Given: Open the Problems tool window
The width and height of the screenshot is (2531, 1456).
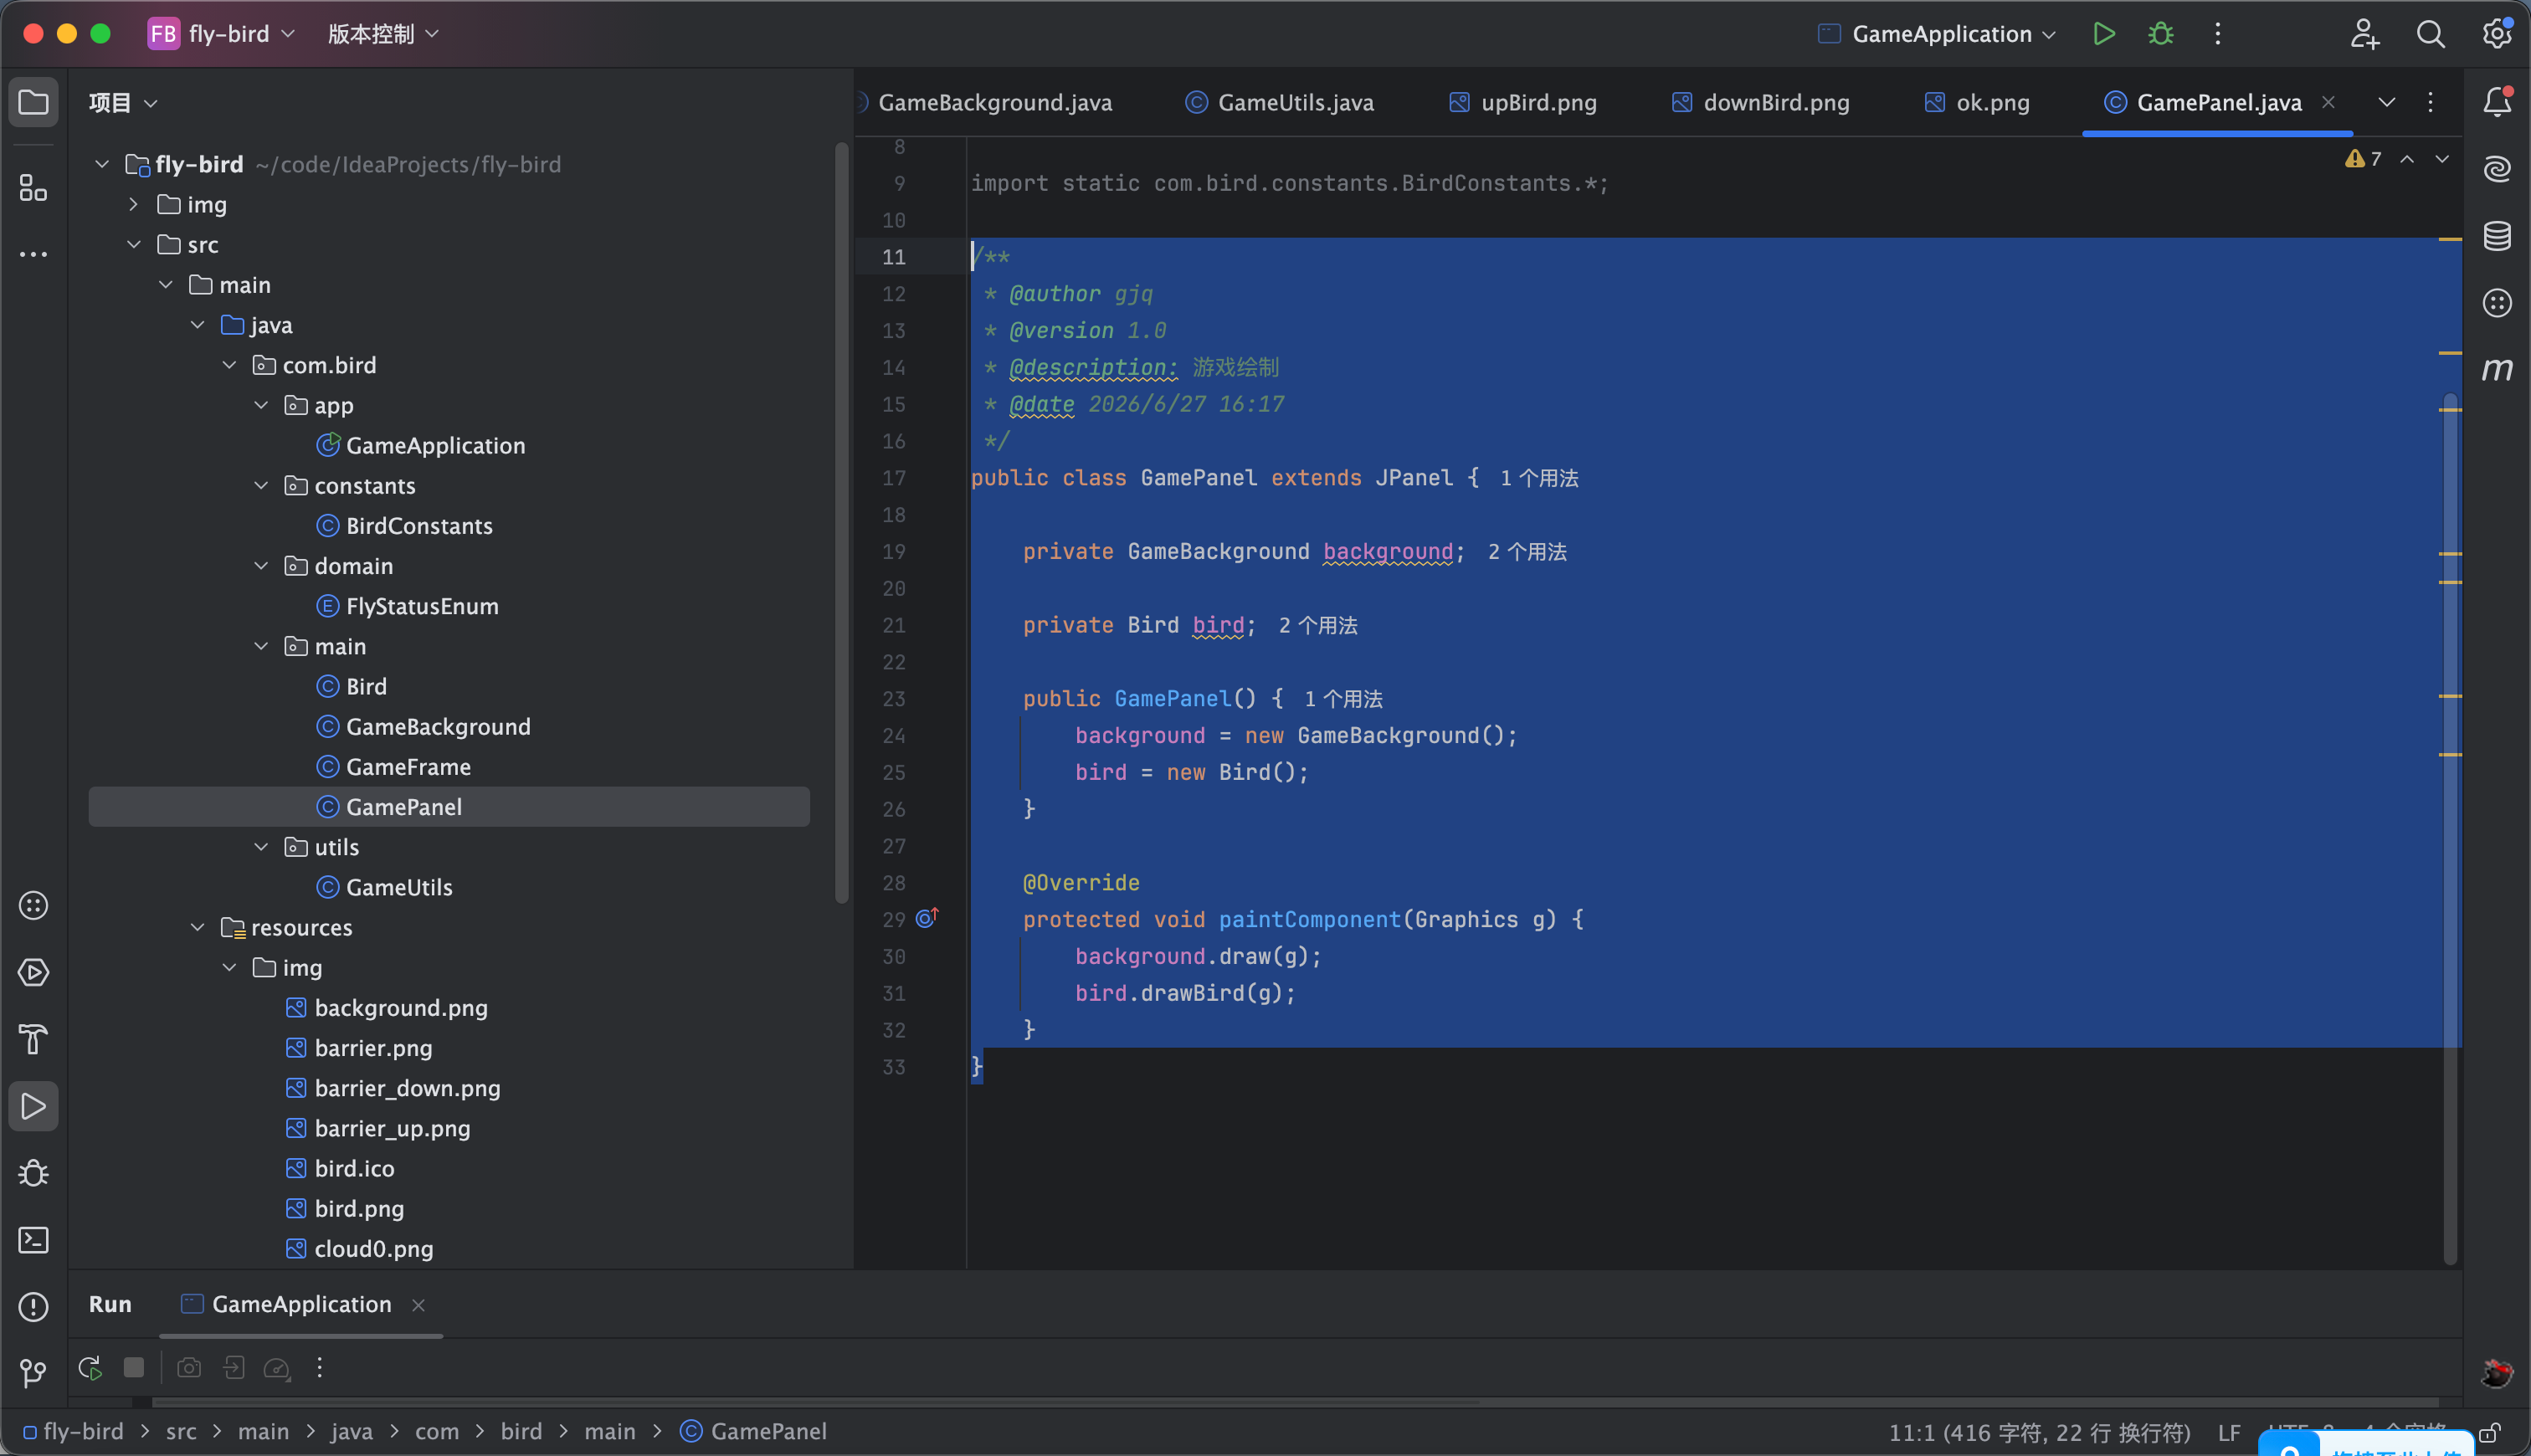Looking at the screenshot, I should (33, 1307).
